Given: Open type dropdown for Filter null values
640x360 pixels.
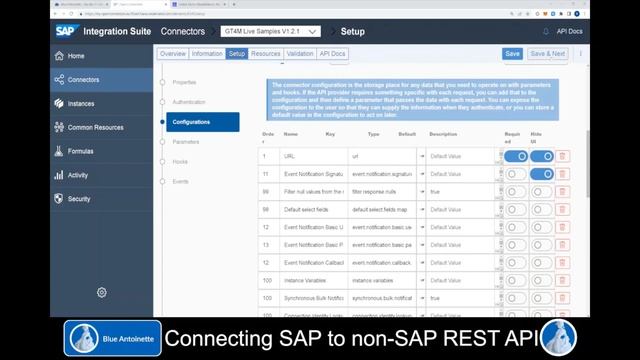Looking at the screenshot, I should point(422,192).
